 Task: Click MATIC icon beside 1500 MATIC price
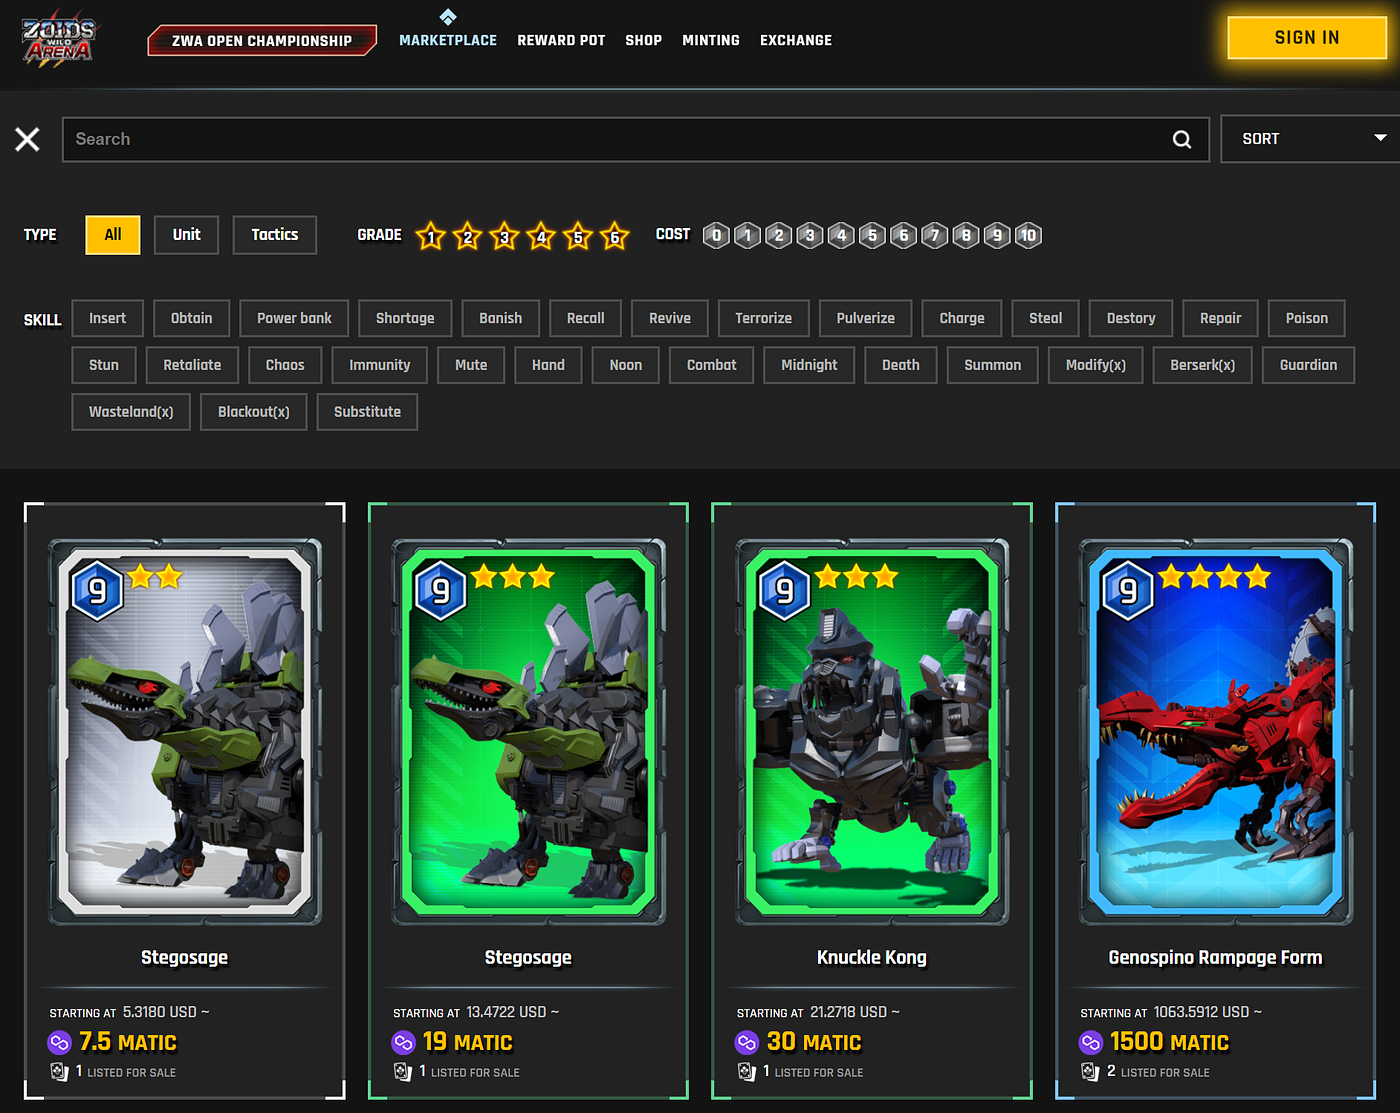(1090, 1043)
